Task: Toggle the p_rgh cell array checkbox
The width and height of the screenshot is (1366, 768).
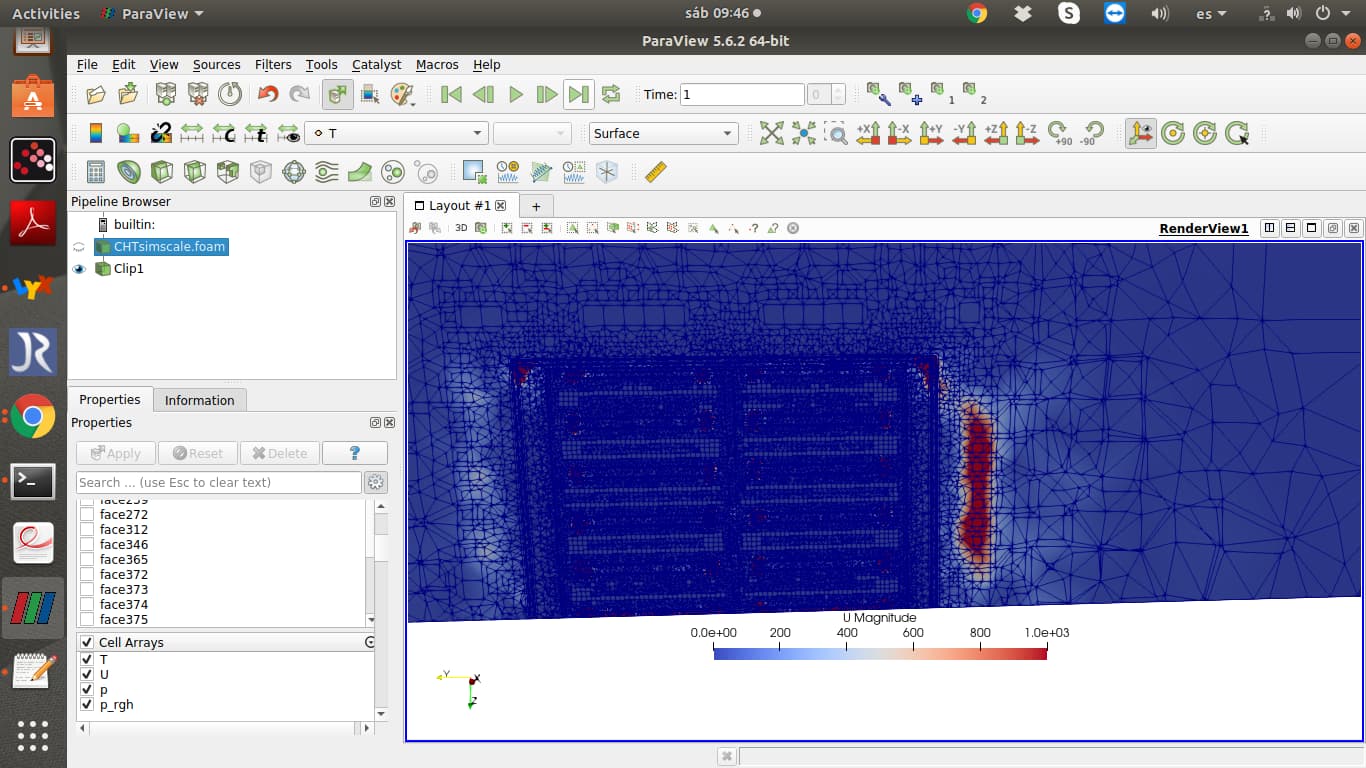Action: 87,705
